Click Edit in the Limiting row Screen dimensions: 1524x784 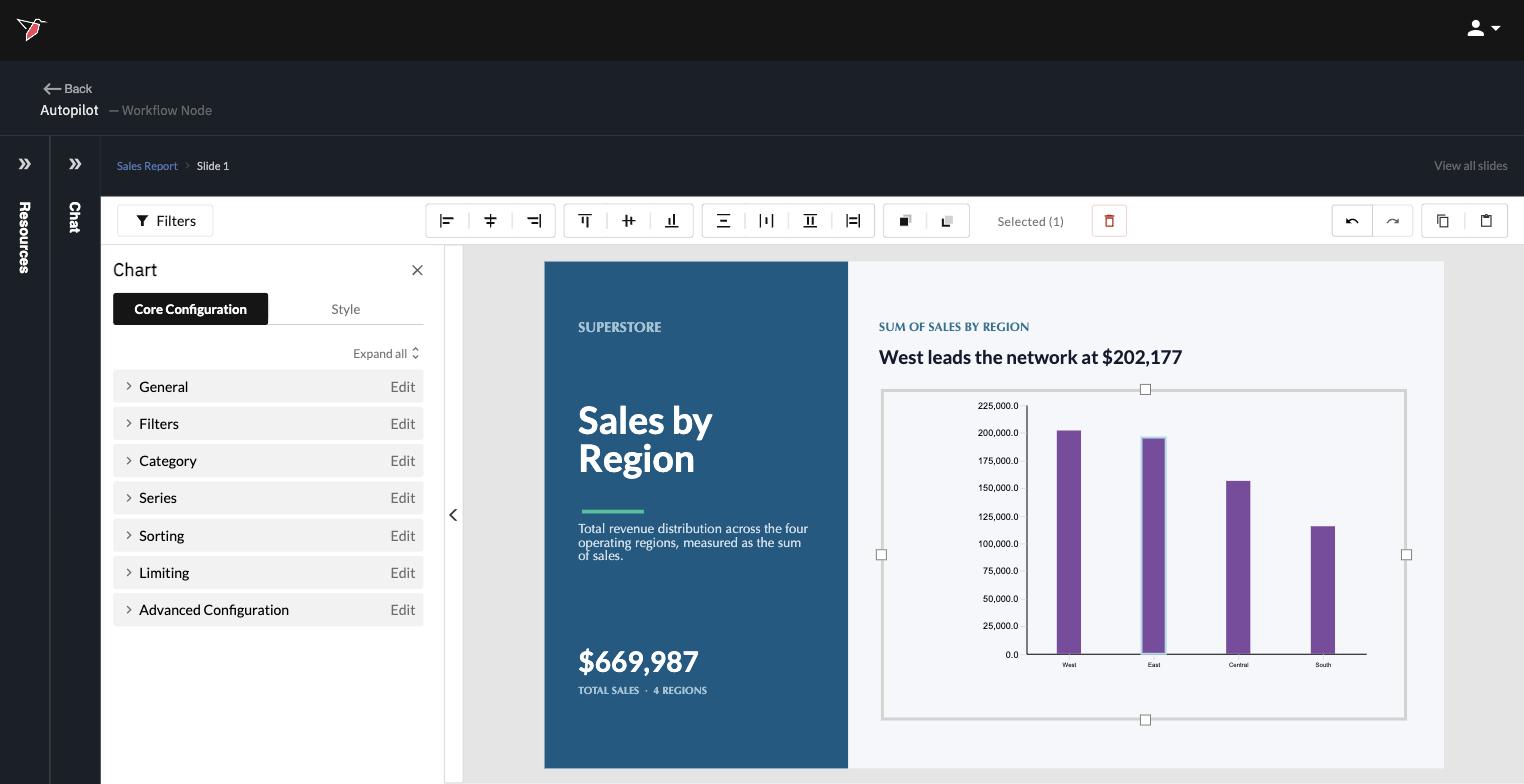click(x=402, y=573)
